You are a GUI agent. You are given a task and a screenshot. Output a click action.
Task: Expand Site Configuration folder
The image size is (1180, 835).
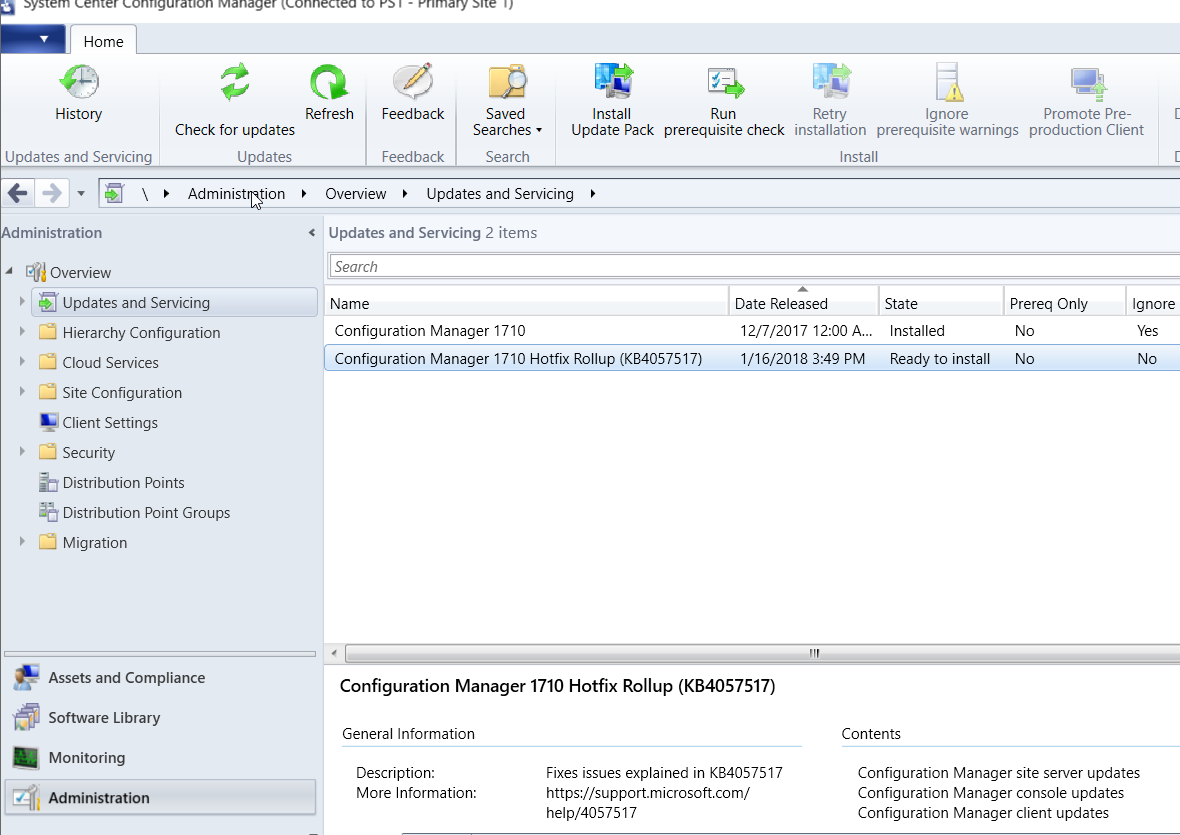coord(22,392)
